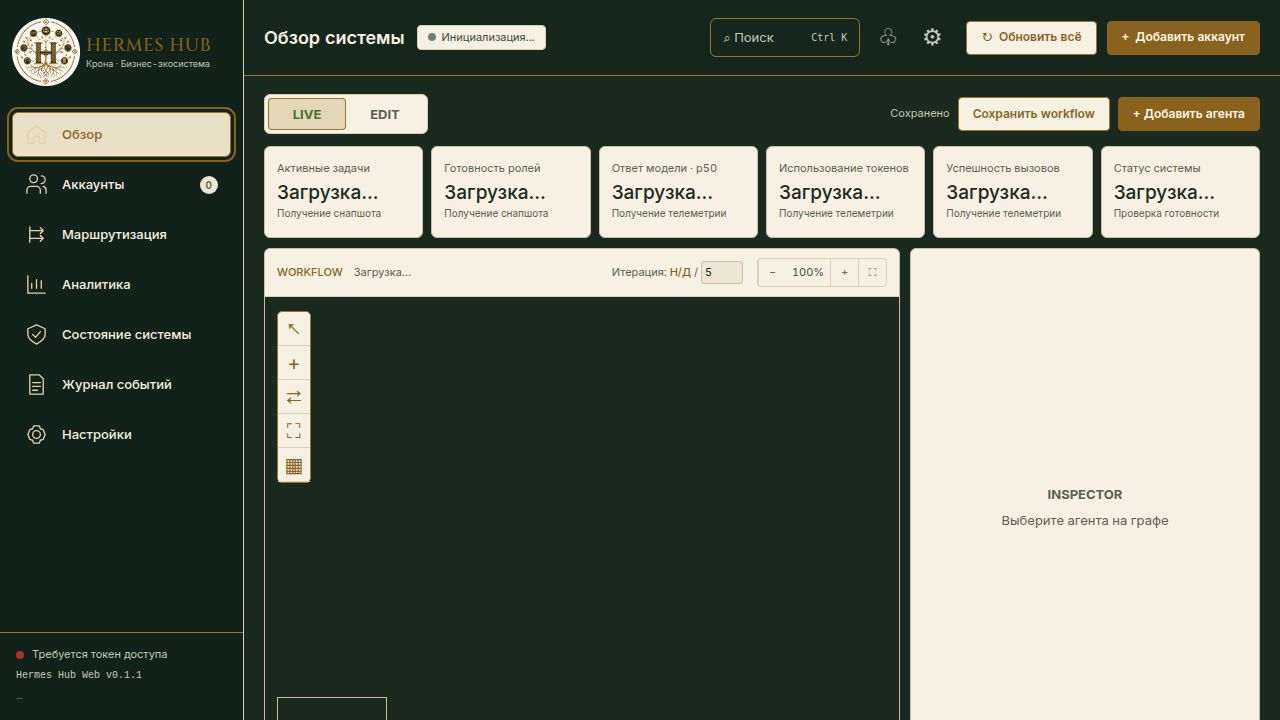This screenshot has height=720, width=1280.
Task: Select the arrow pointer tool on canvas
Action: tap(294, 329)
